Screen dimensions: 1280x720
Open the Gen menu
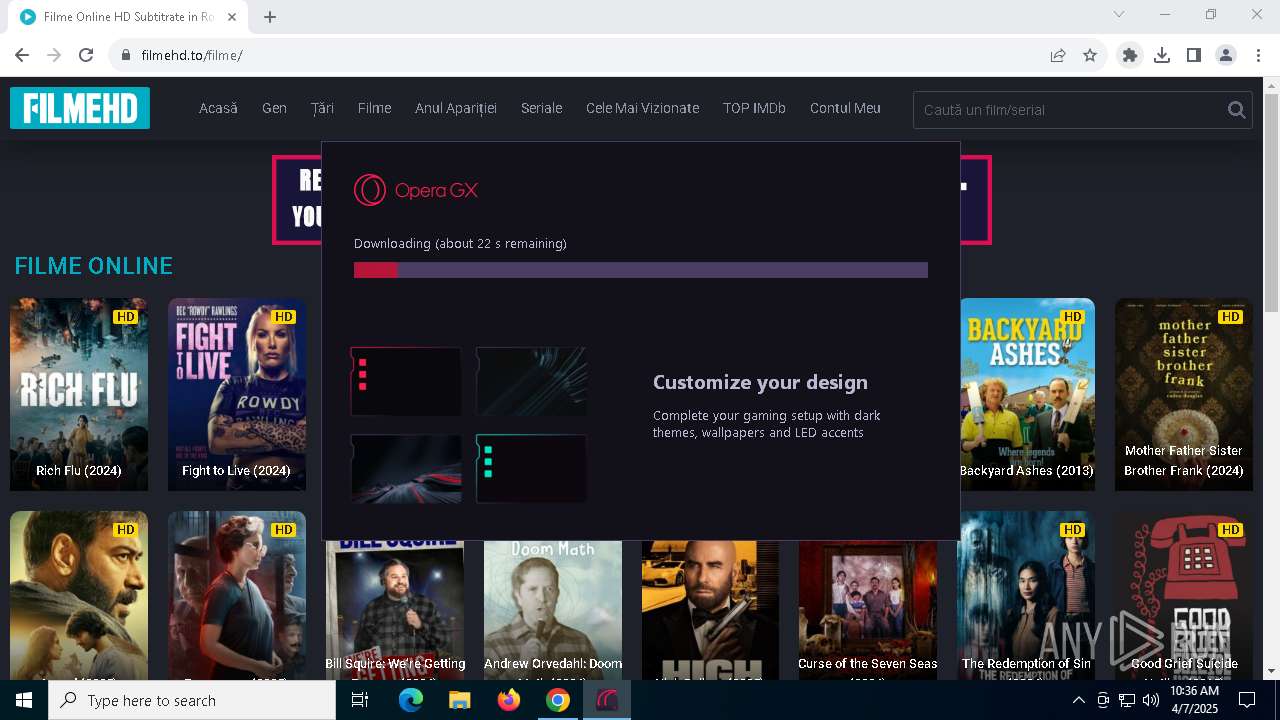(x=274, y=108)
